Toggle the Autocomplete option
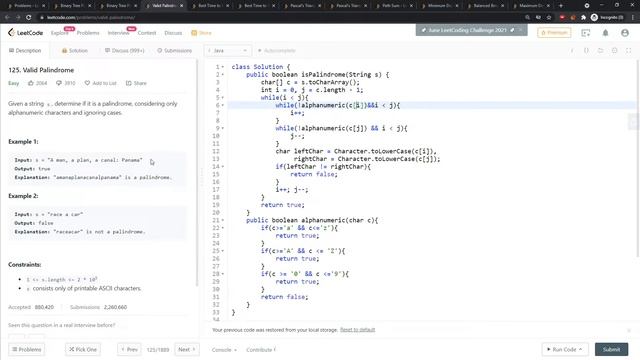Viewport: 640px width, 360px height. (276, 51)
